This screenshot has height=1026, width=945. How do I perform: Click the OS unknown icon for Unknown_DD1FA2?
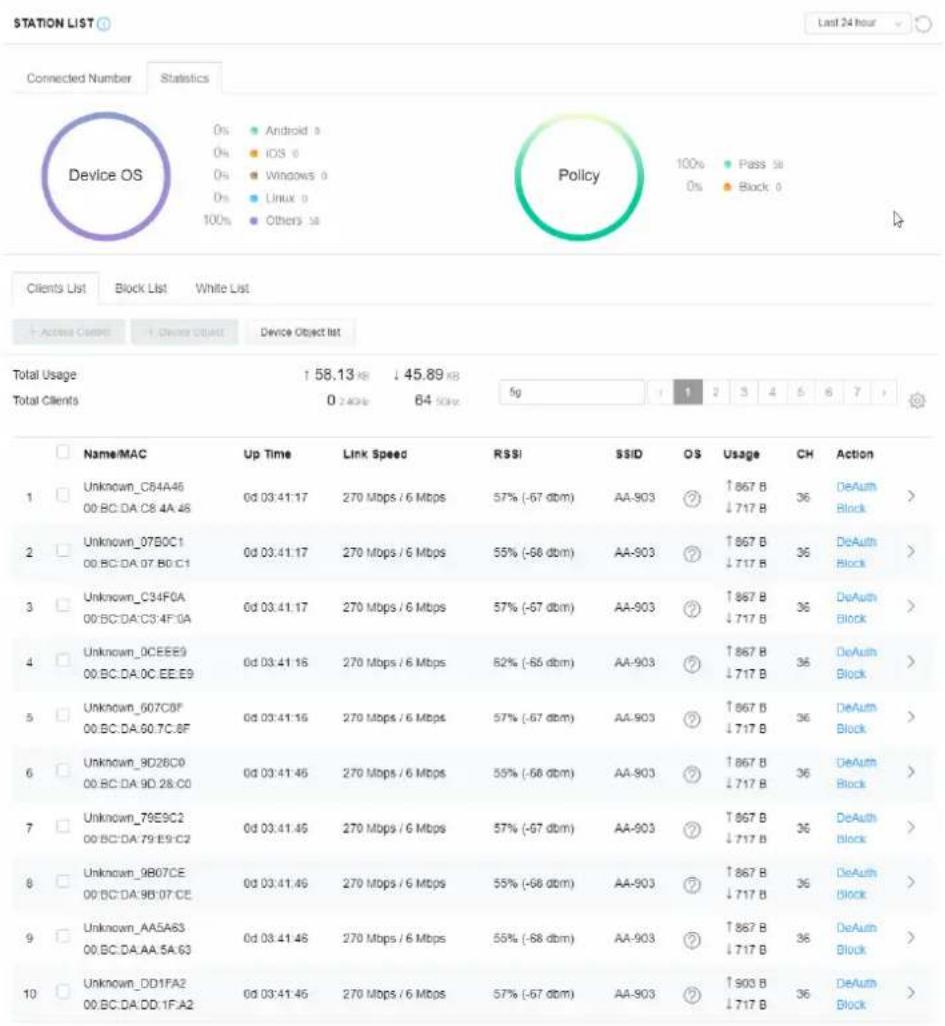(x=692, y=995)
